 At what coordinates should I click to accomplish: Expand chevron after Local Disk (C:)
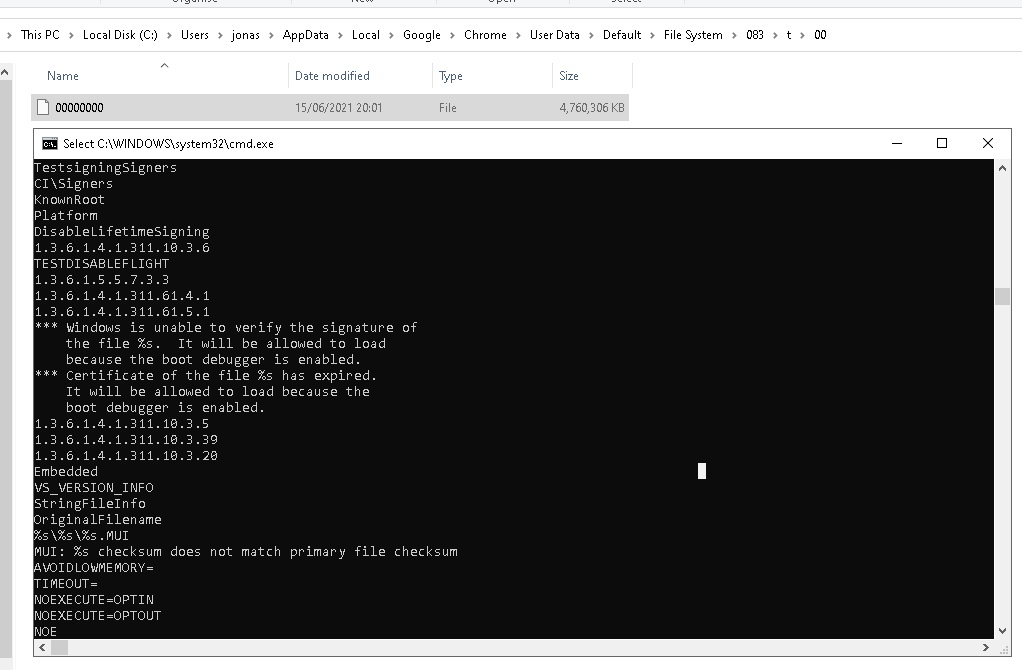click(x=169, y=35)
